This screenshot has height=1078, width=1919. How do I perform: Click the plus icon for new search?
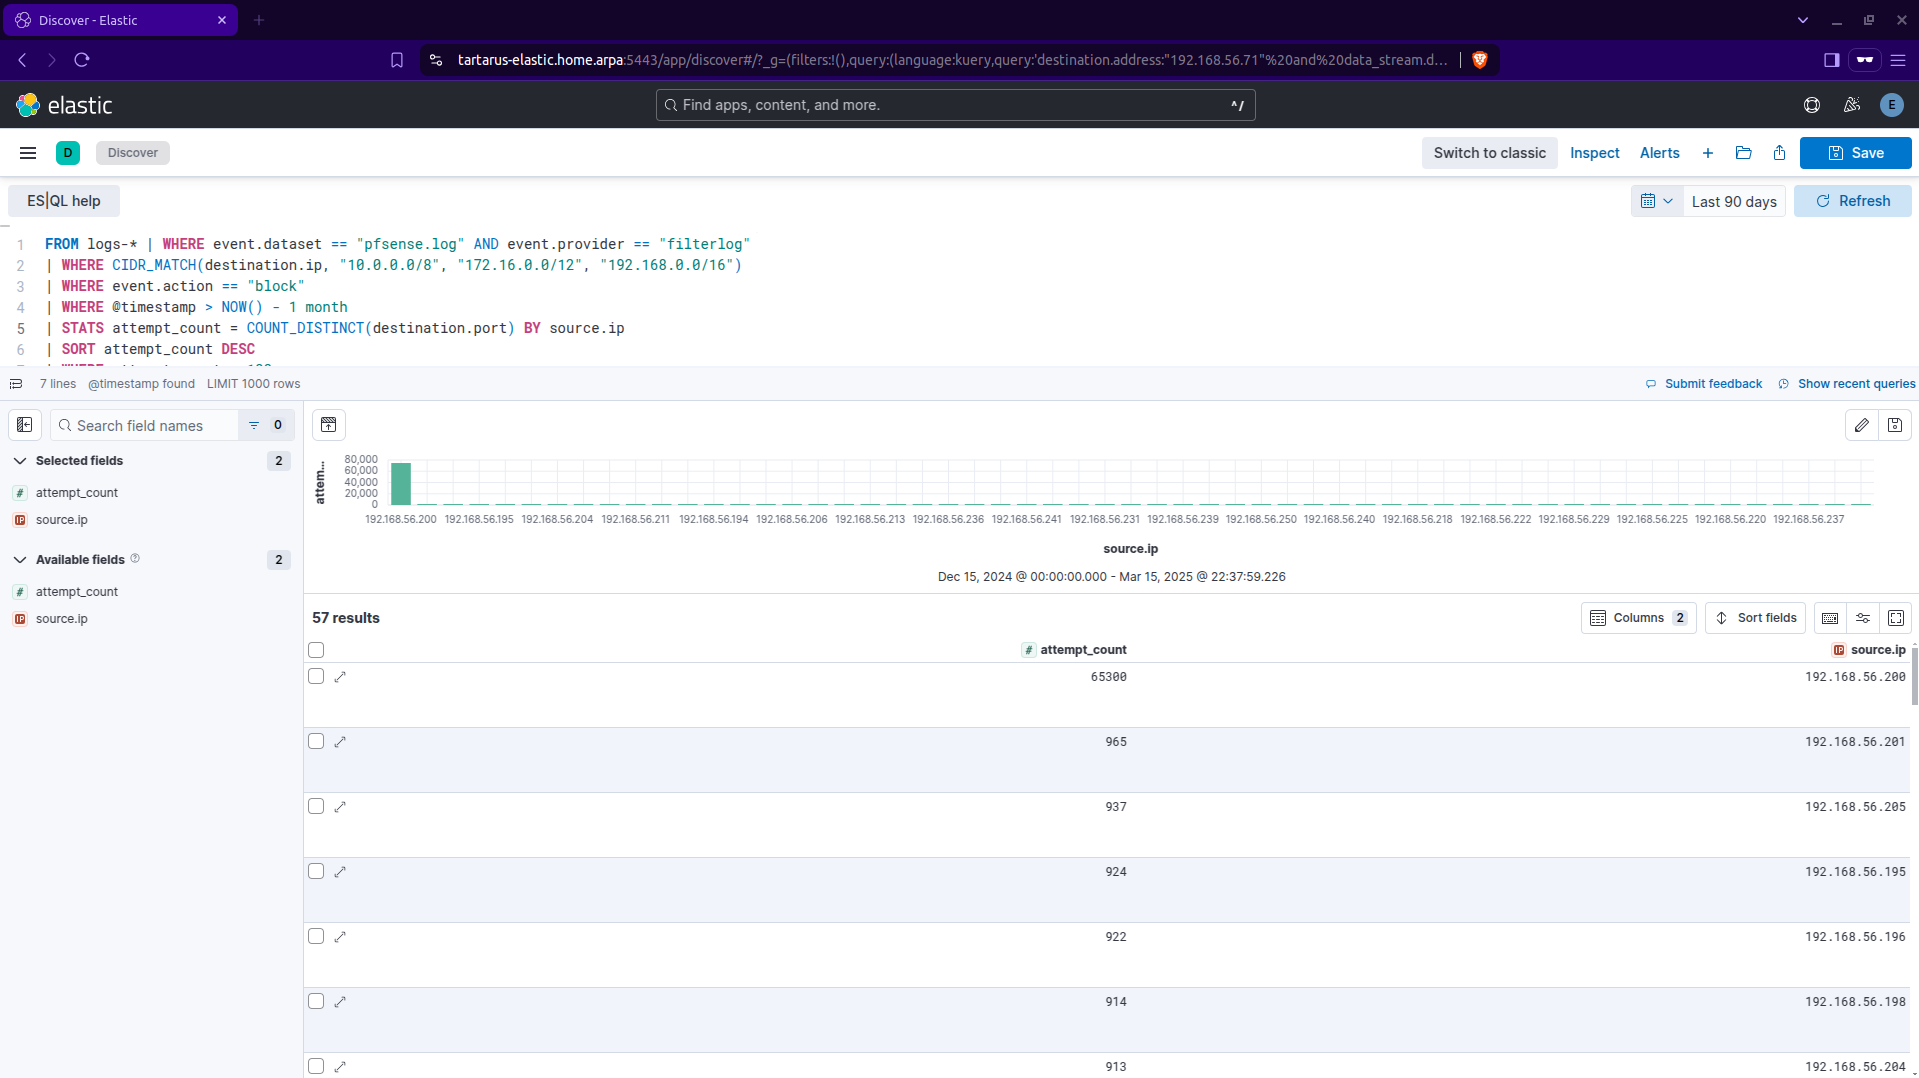pos(1708,153)
